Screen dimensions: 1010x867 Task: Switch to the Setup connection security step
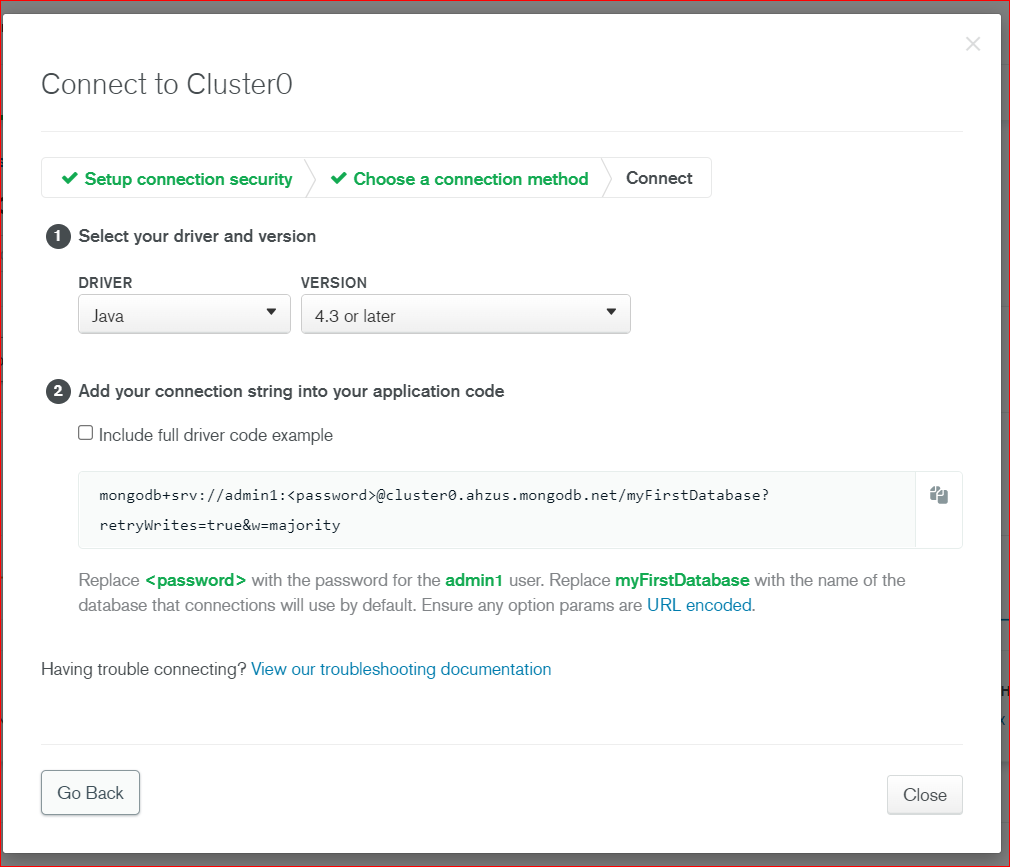(x=188, y=178)
